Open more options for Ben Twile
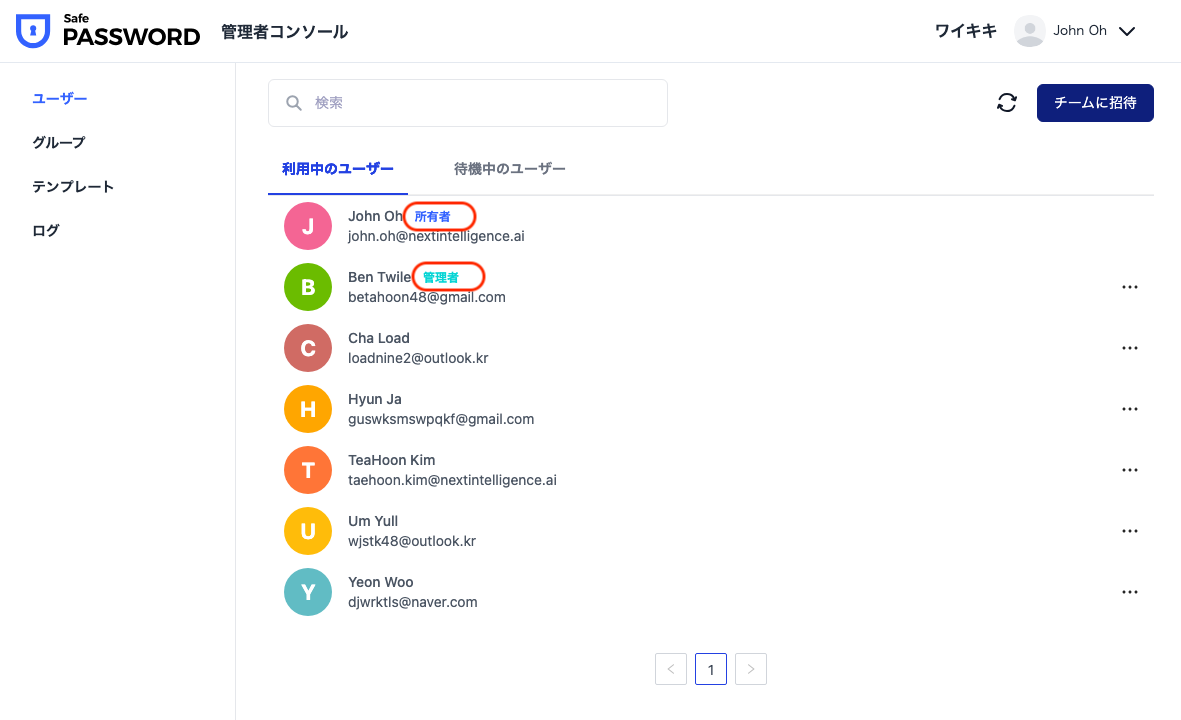 (x=1130, y=287)
